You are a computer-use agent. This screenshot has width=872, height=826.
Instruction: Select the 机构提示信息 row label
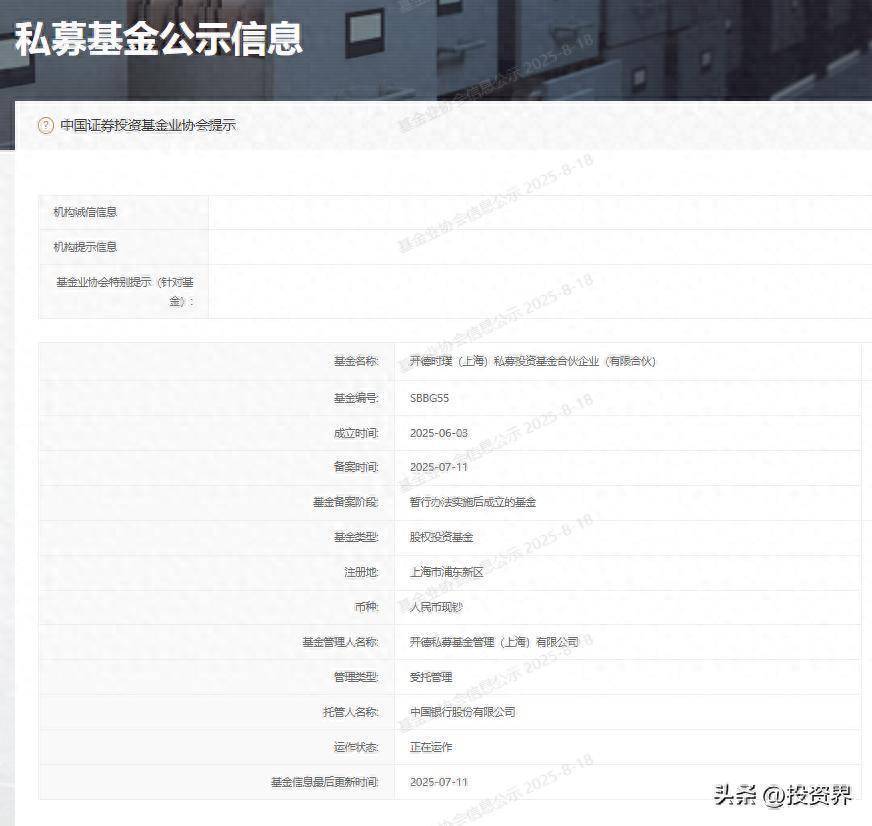[86, 247]
